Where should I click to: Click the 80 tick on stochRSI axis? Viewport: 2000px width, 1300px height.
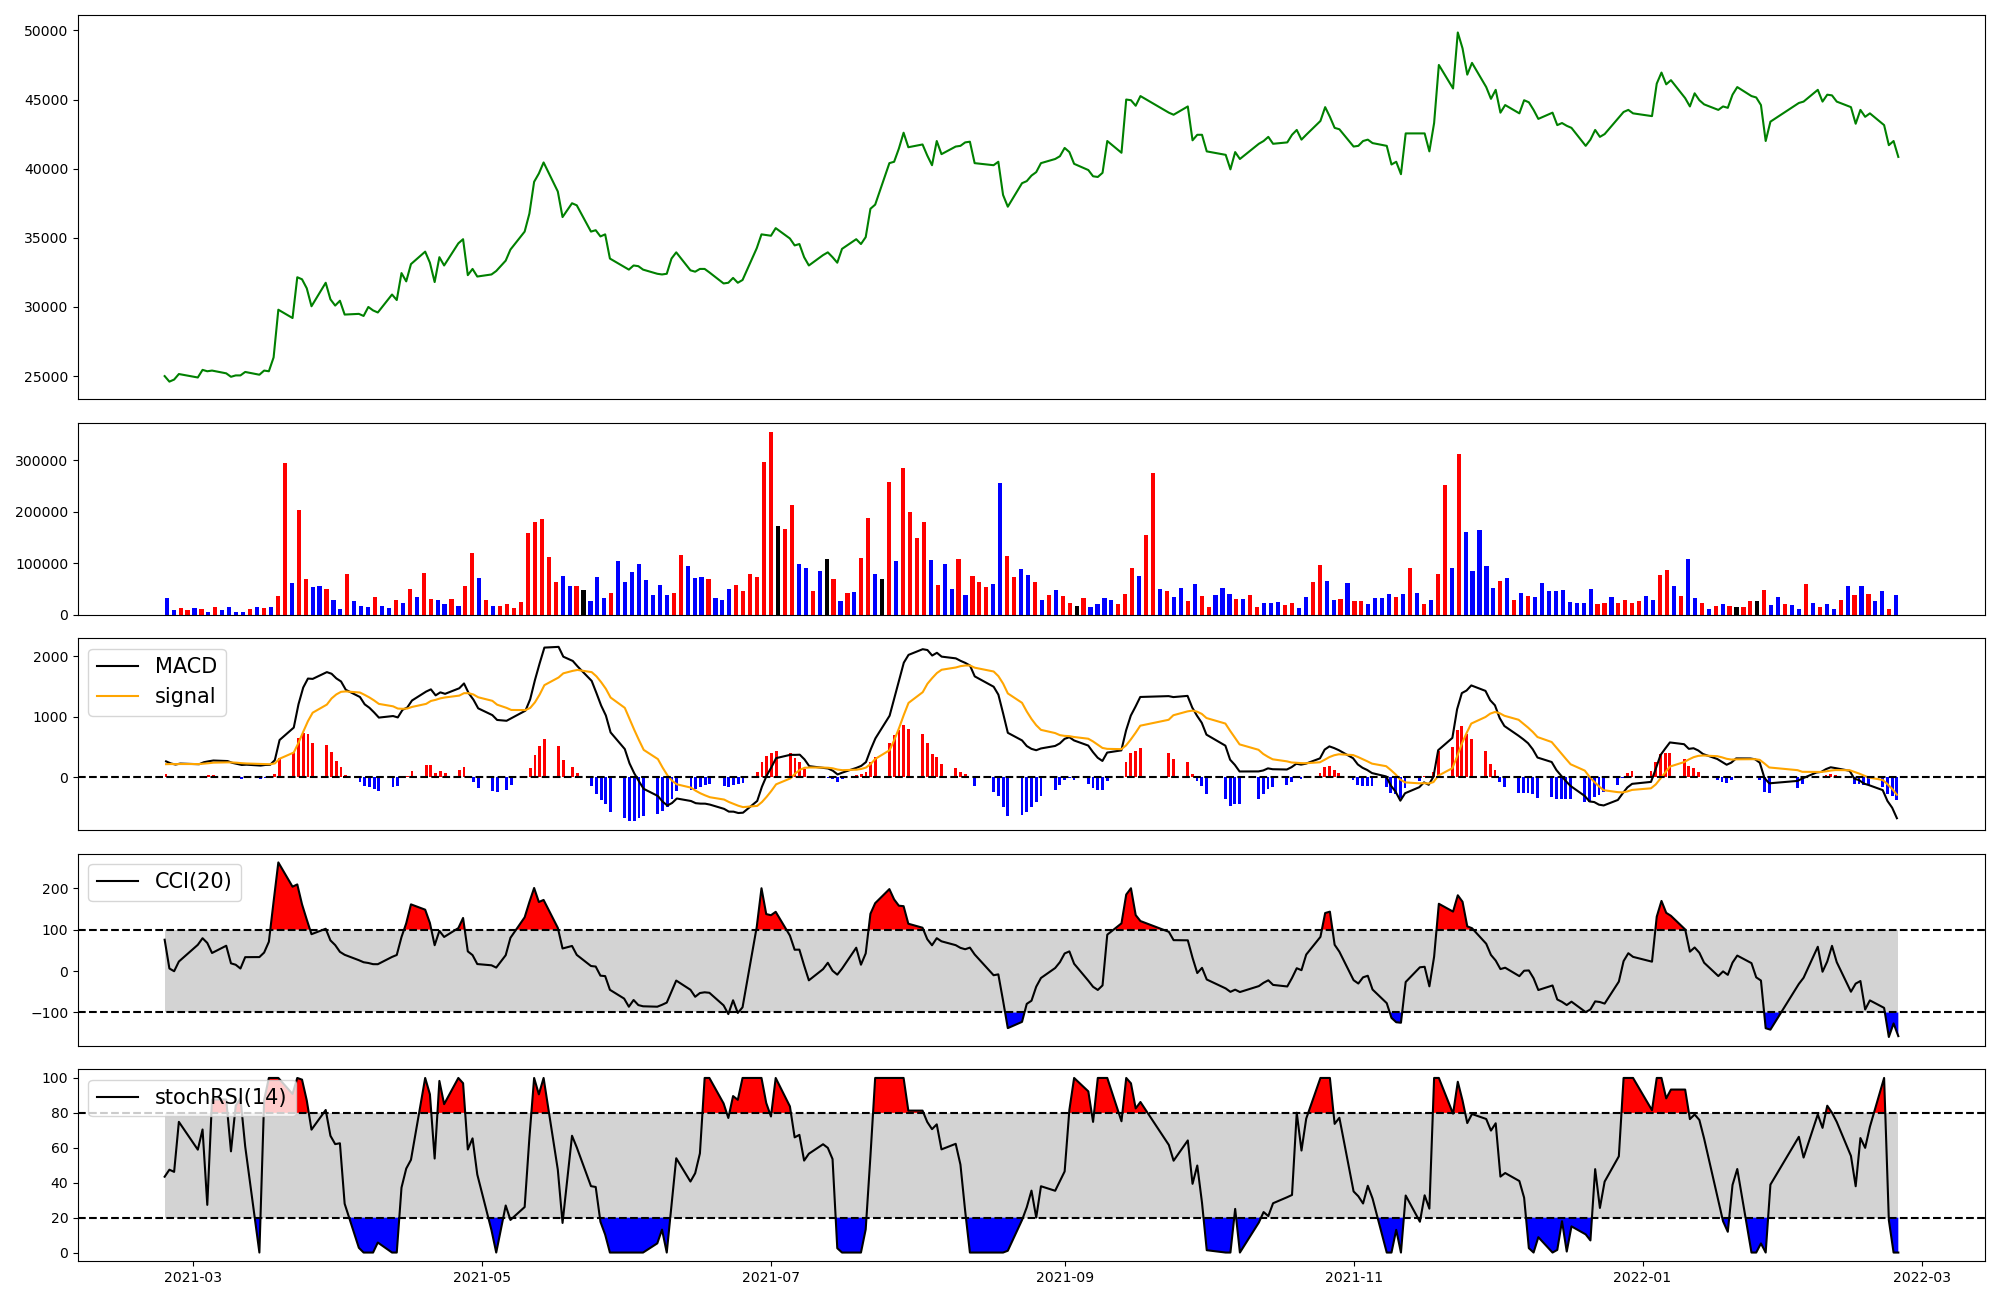pyautogui.click(x=61, y=1113)
